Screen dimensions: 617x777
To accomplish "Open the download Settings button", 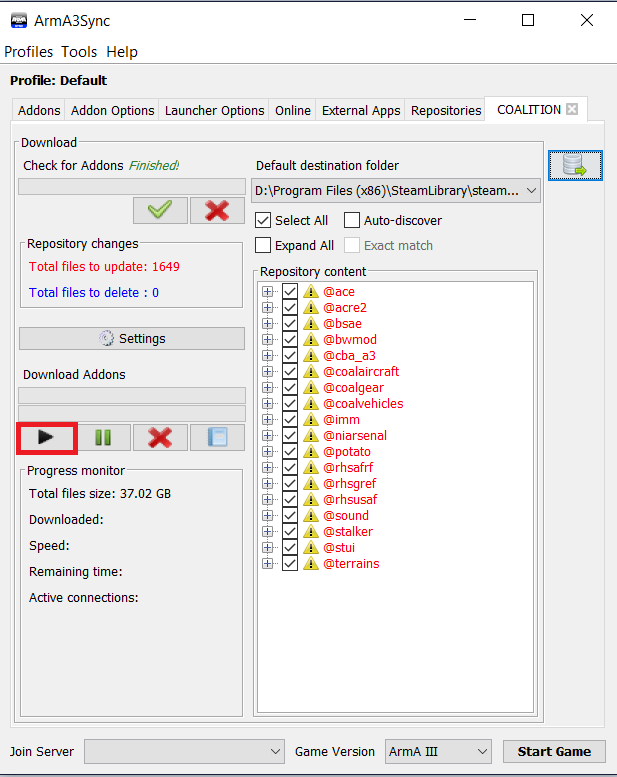I will click(132, 338).
